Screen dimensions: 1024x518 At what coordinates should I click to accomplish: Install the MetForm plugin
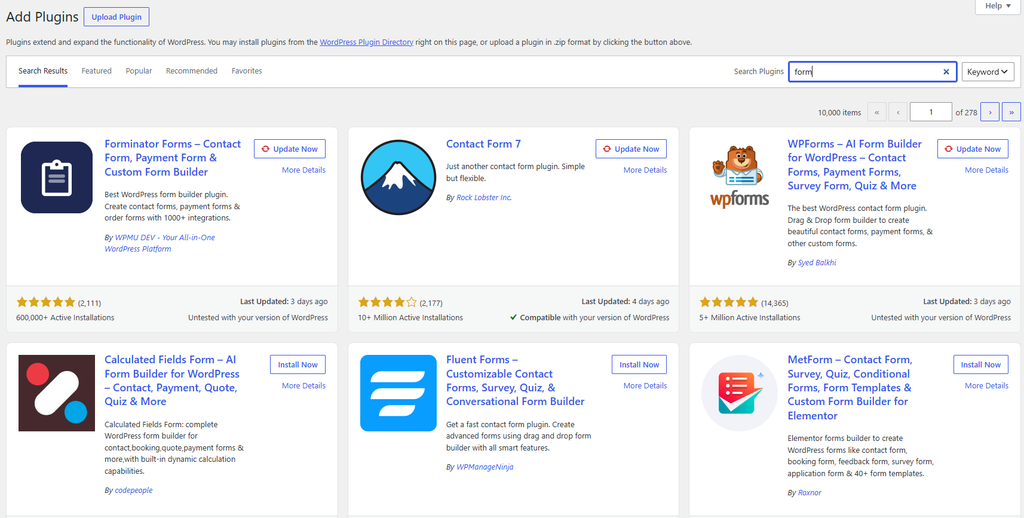981,364
